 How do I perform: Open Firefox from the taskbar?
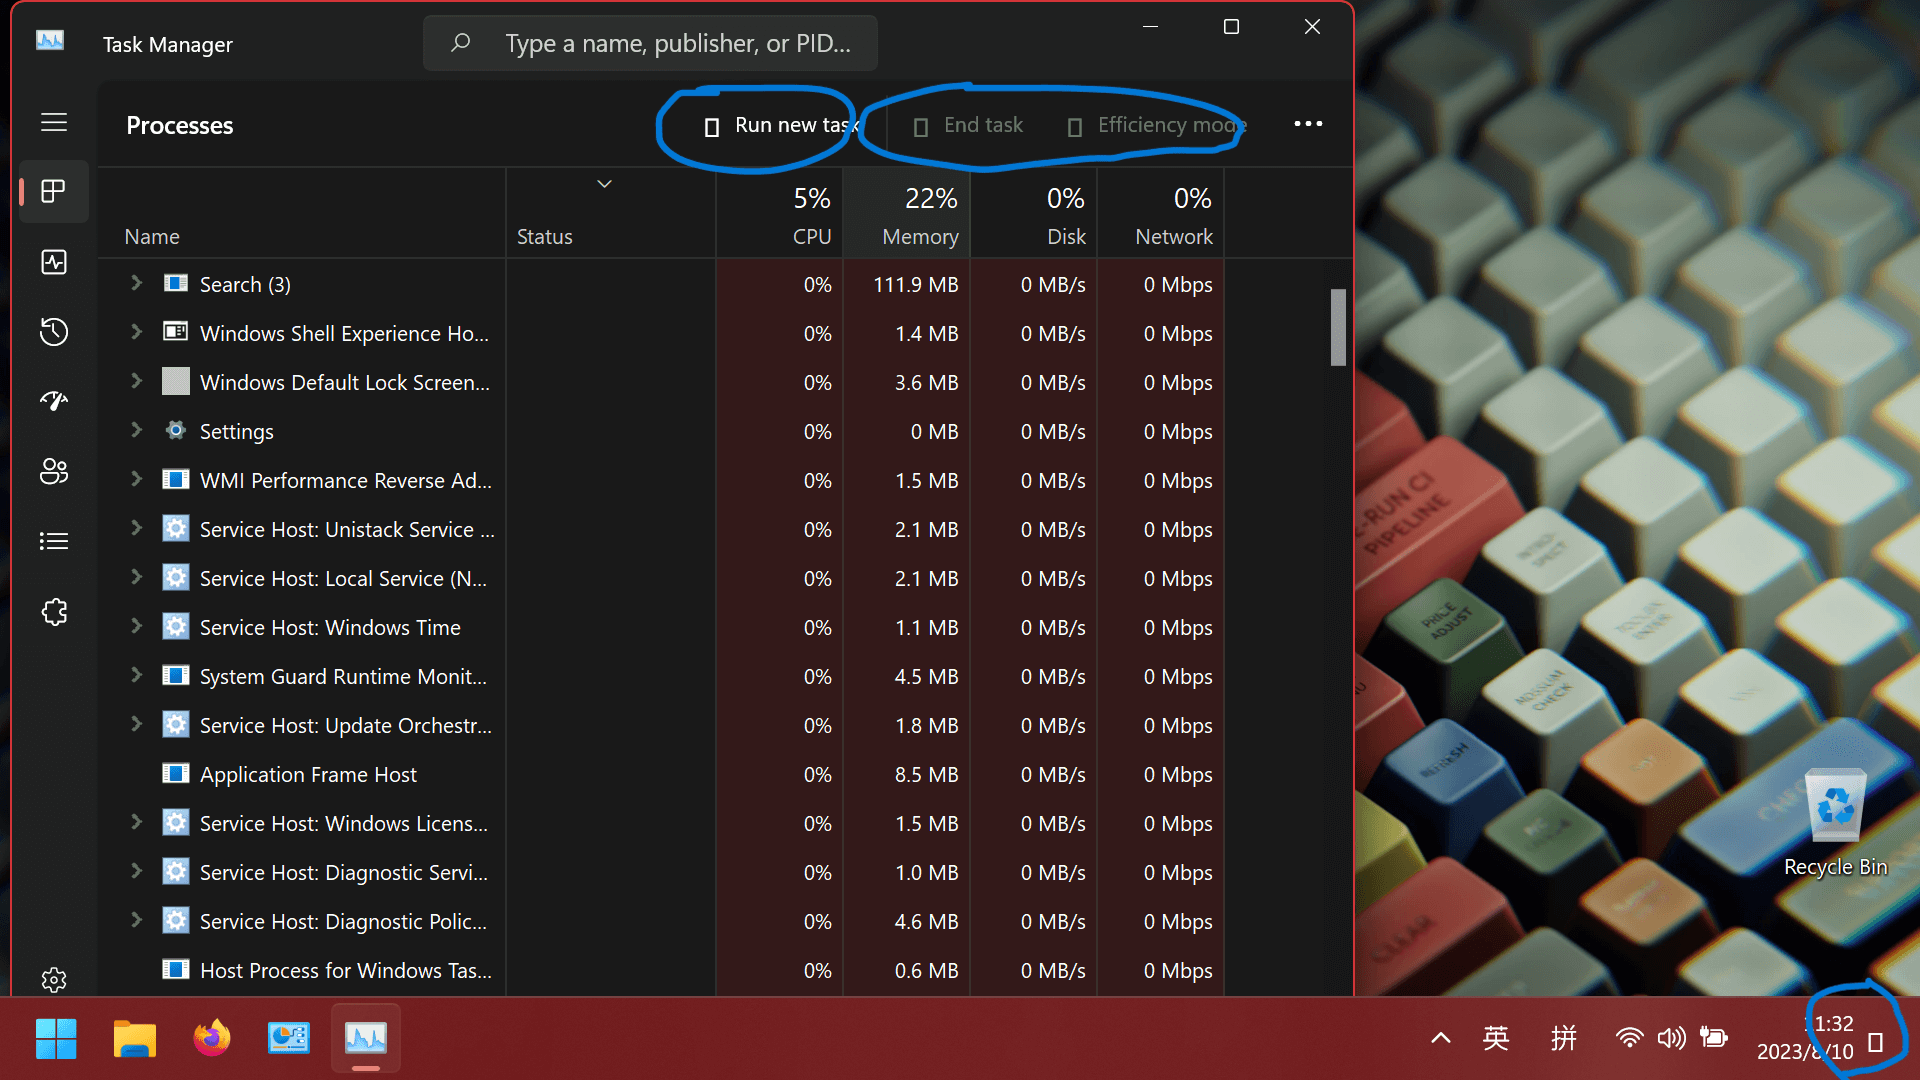[x=212, y=1039]
